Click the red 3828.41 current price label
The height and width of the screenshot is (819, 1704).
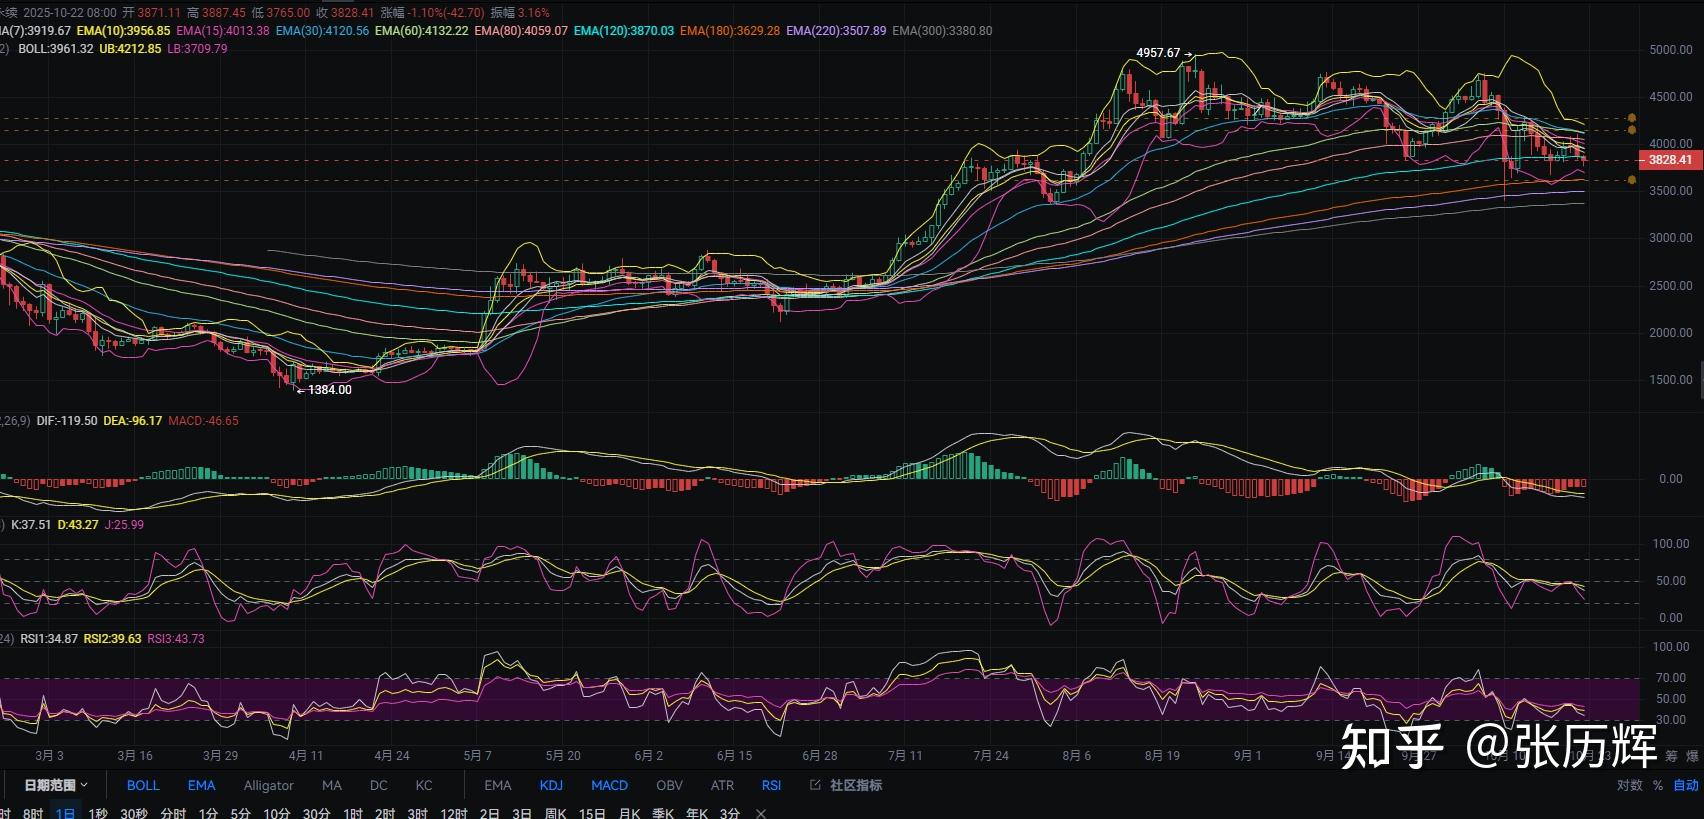(x=1669, y=160)
